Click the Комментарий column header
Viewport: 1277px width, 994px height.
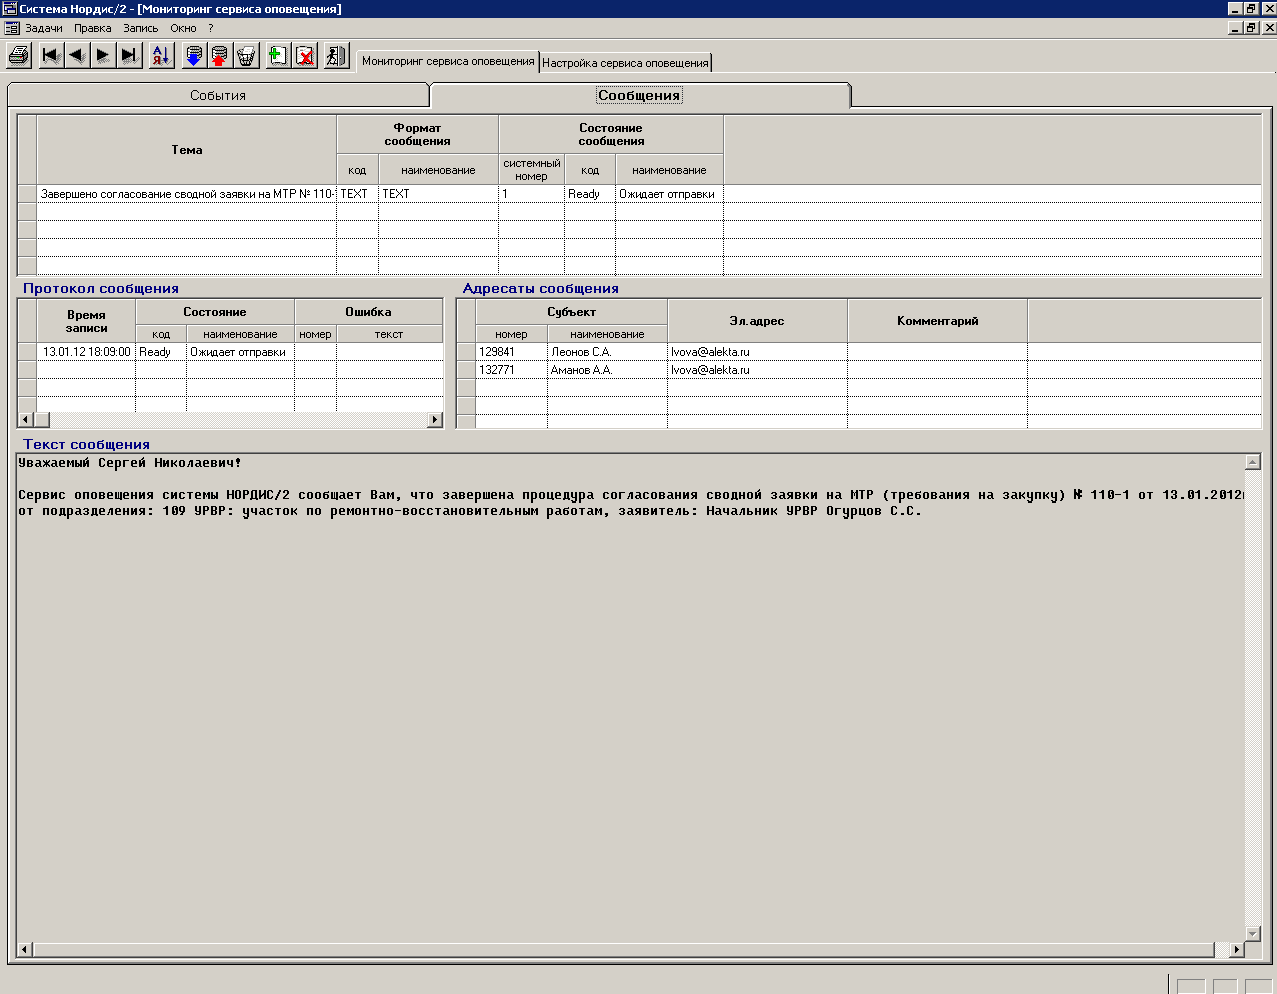937,321
